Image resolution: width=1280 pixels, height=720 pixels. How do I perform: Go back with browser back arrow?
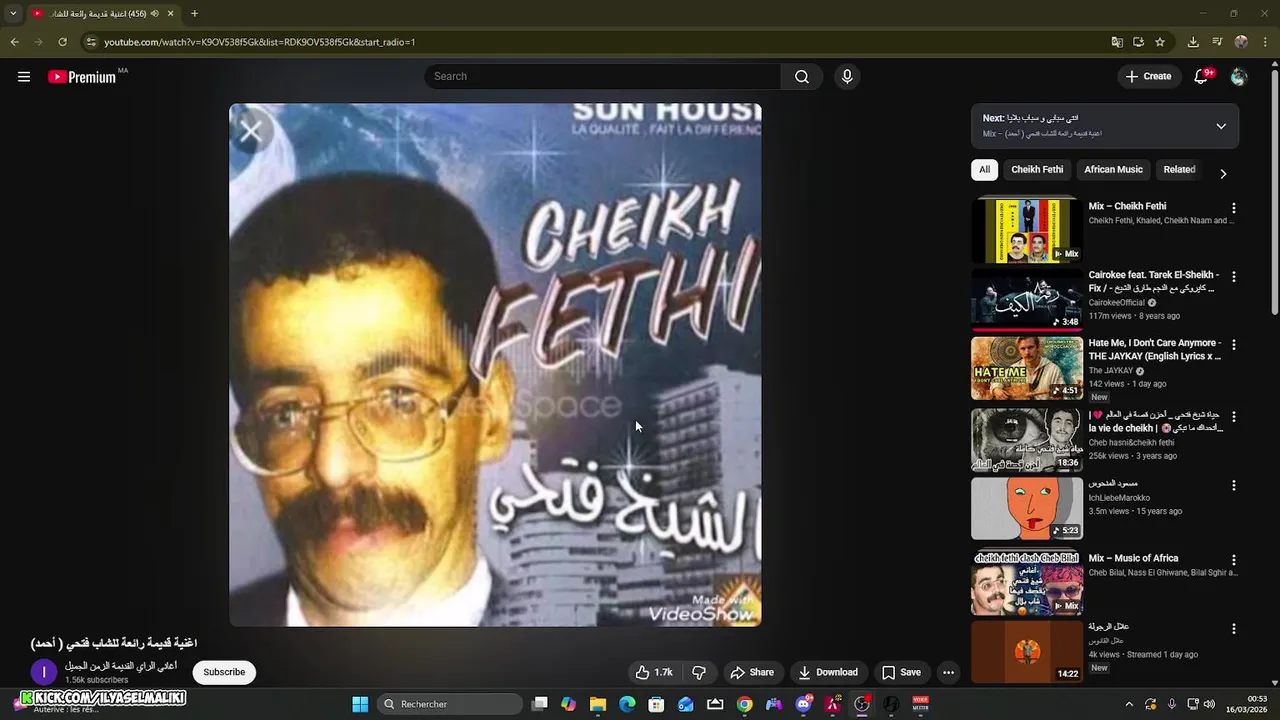14,42
